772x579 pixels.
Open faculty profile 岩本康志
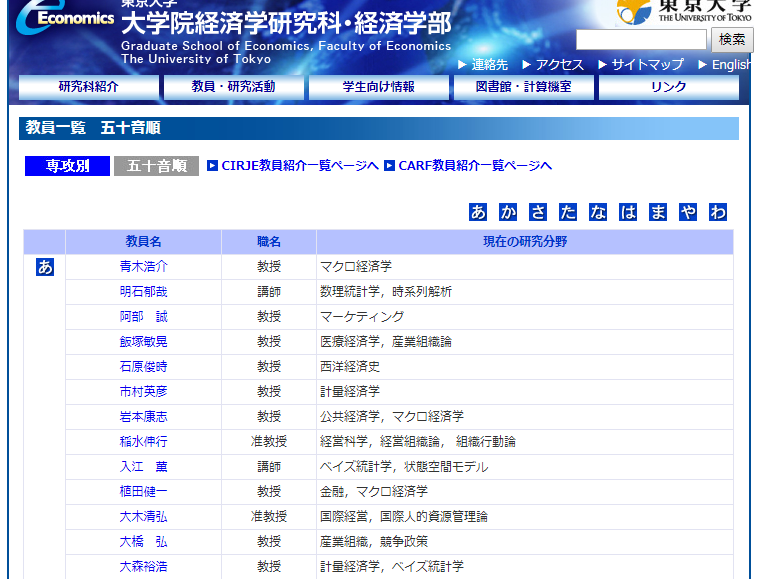[x=144, y=417]
